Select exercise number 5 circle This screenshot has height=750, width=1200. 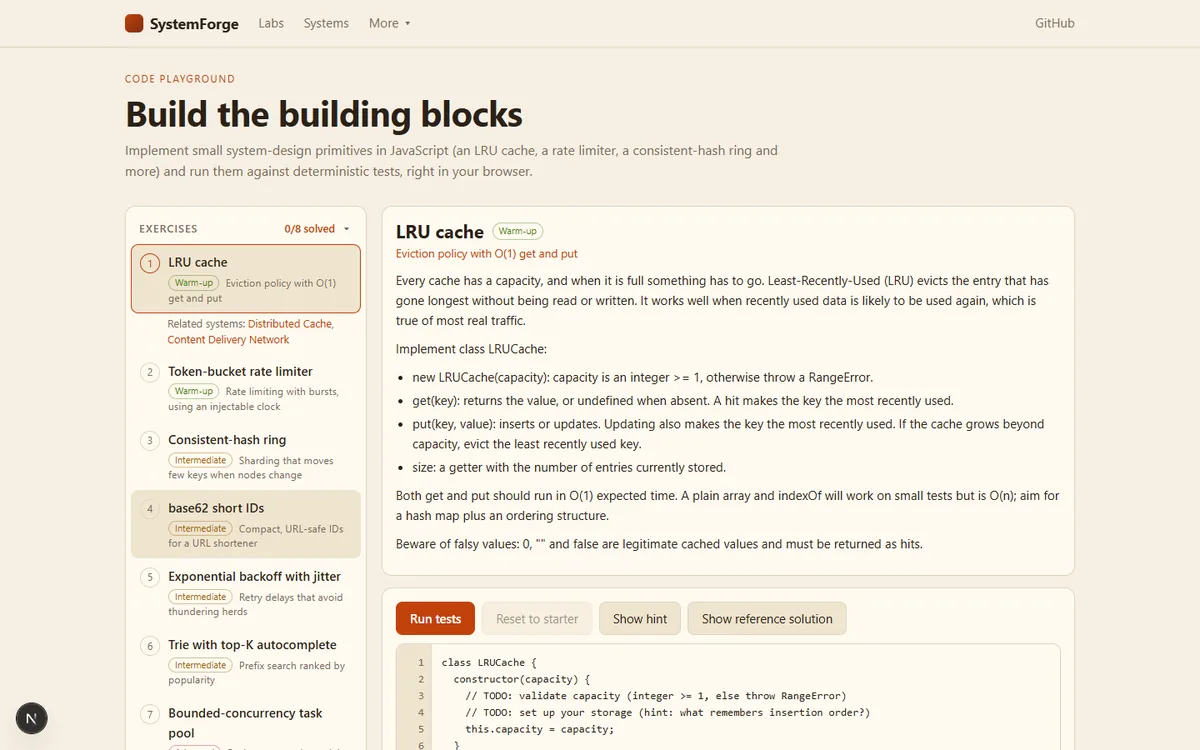[x=150, y=578]
